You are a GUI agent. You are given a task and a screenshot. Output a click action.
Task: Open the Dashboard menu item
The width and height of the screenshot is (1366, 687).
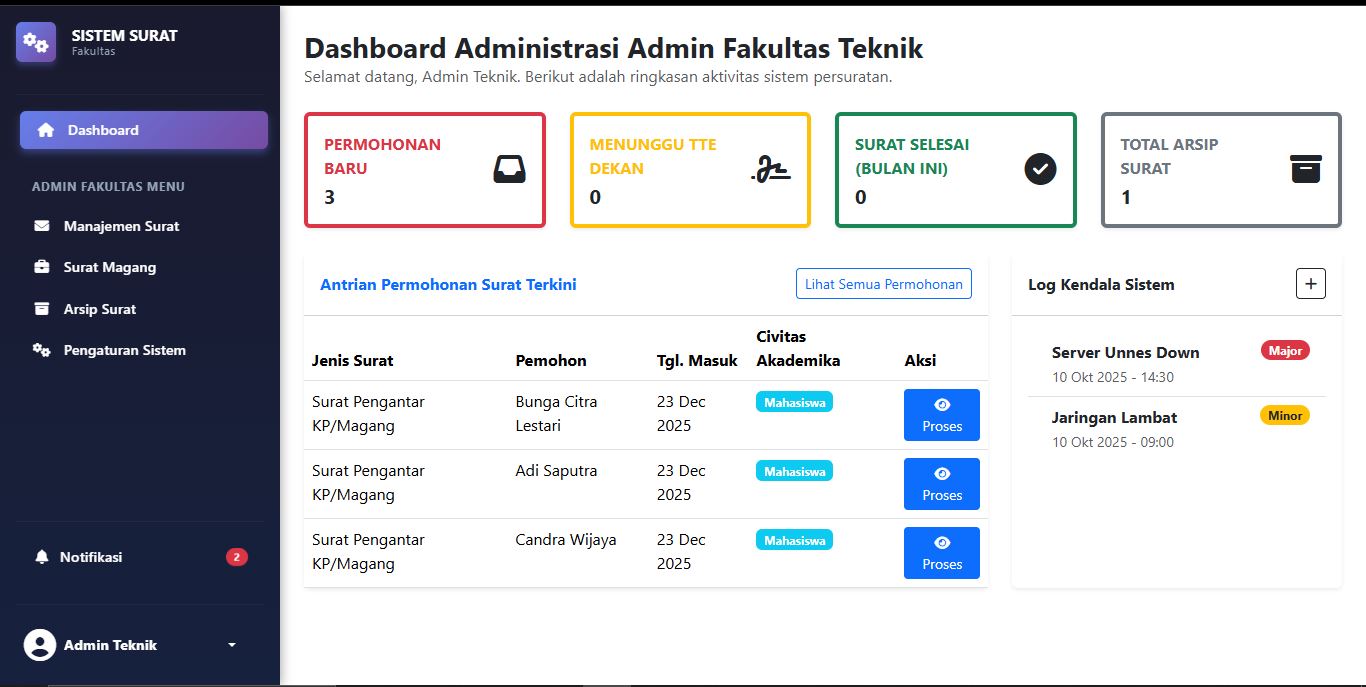click(143, 130)
